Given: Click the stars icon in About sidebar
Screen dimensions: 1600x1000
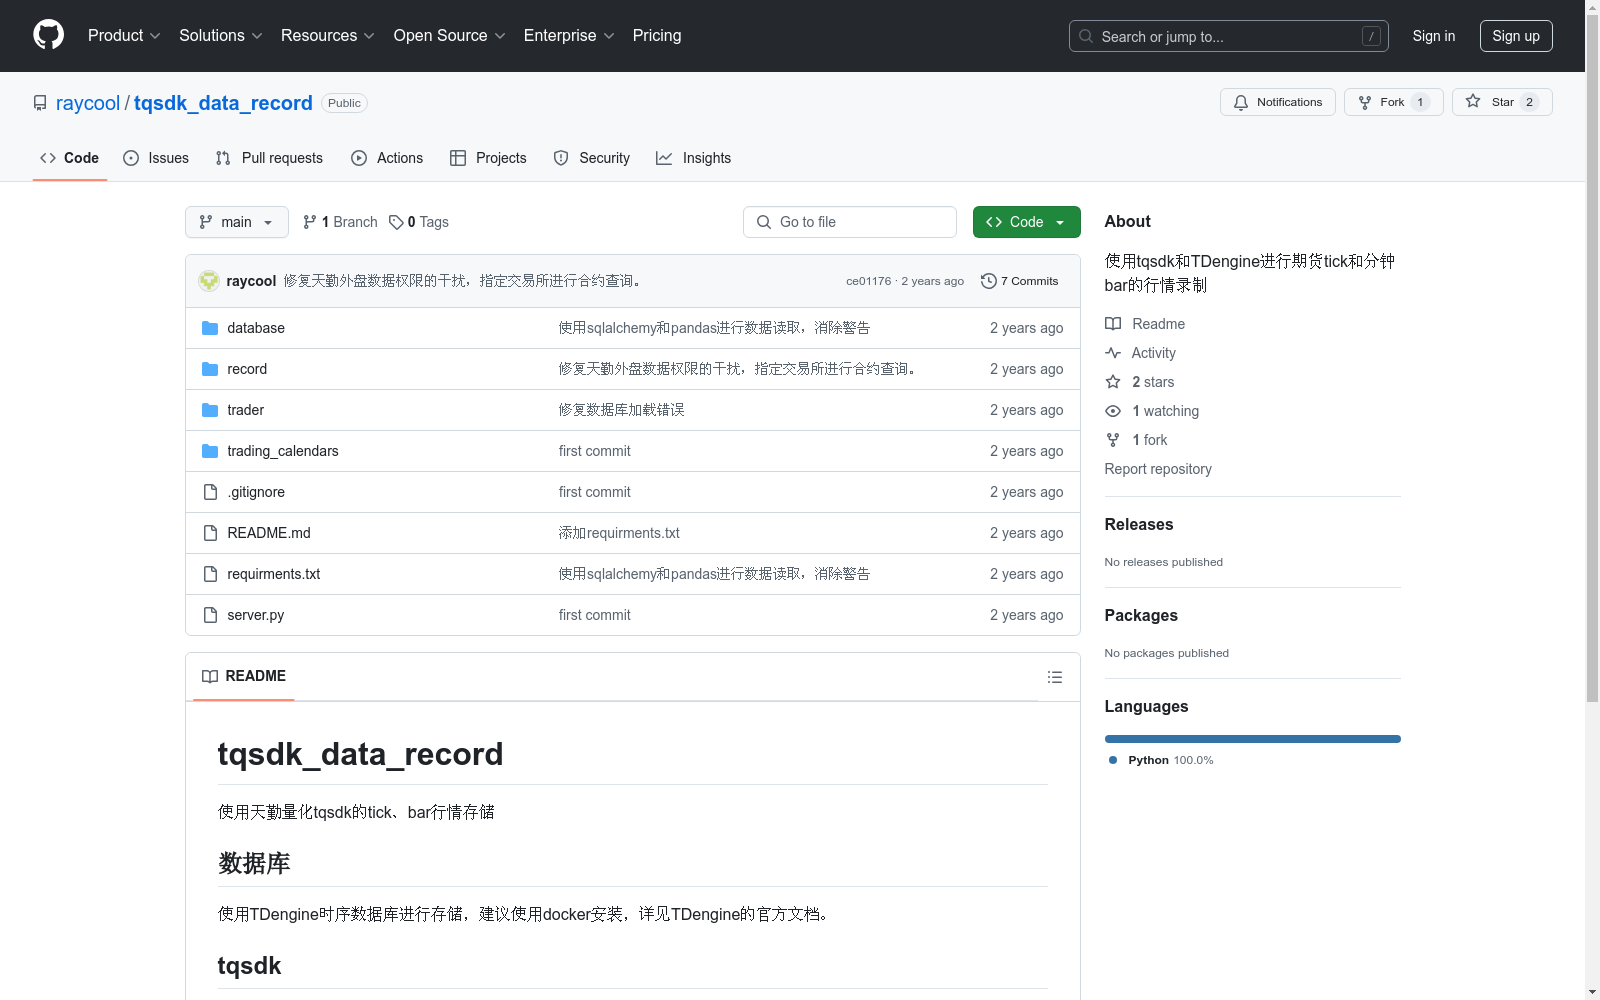Looking at the screenshot, I should coord(1113,382).
